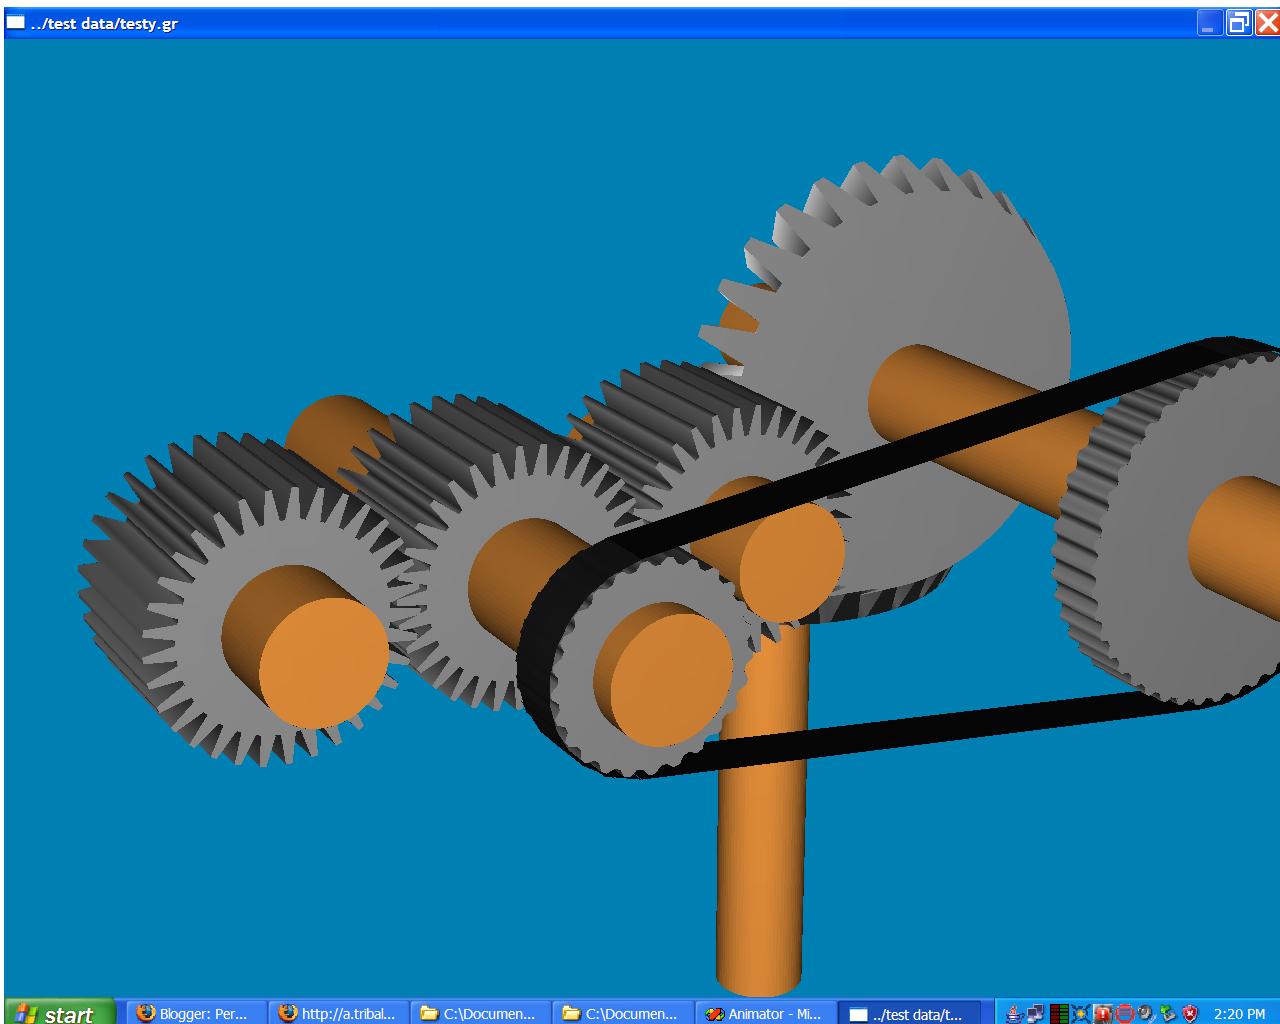Click the green ribbon tray icon

pos(1166,1012)
